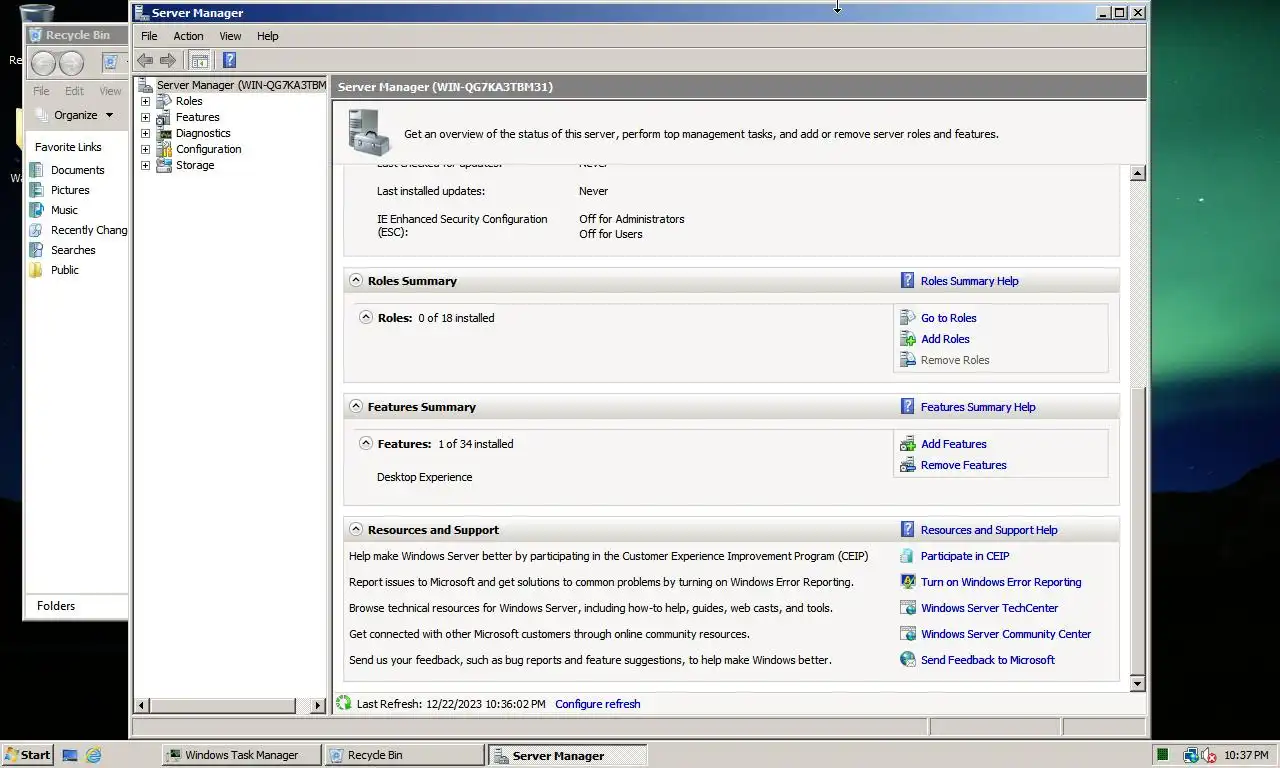Collapse the Features Summary section
The width and height of the screenshot is (1280, 768).
pos(356,407)
